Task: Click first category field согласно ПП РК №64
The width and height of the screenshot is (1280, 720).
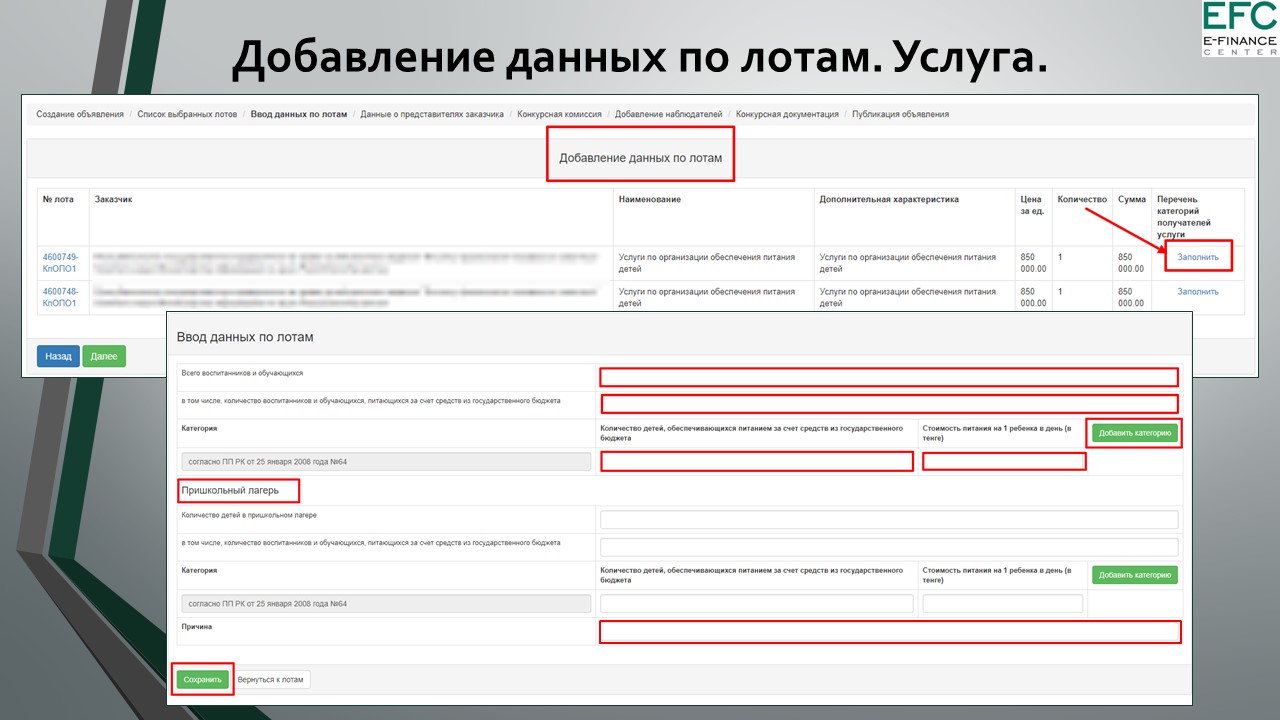Action: 386,462
